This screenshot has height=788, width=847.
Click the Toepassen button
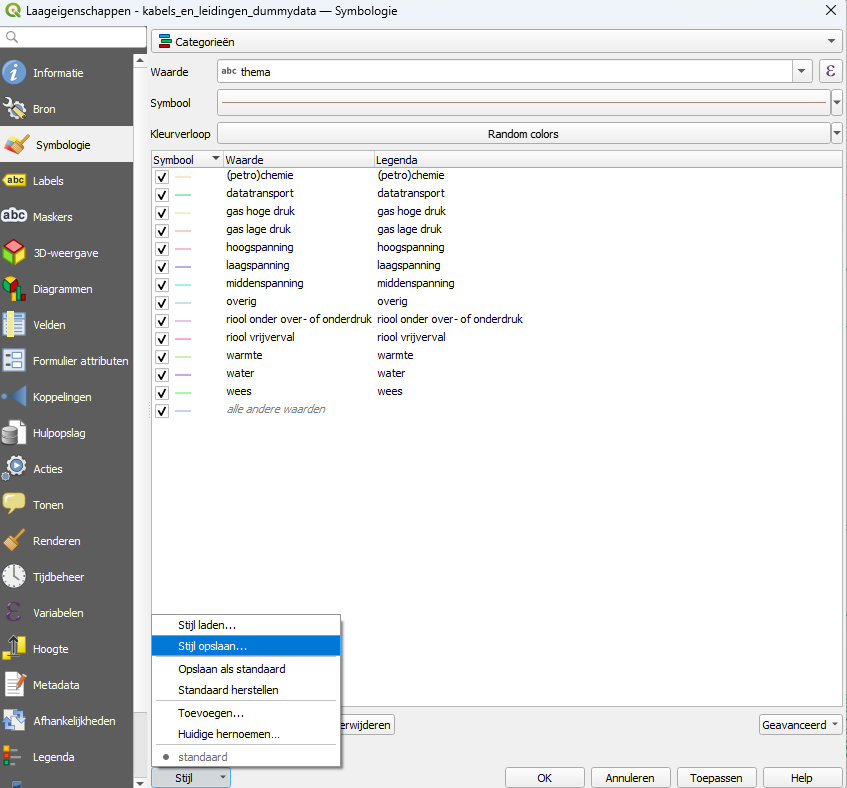coord(716,778)
